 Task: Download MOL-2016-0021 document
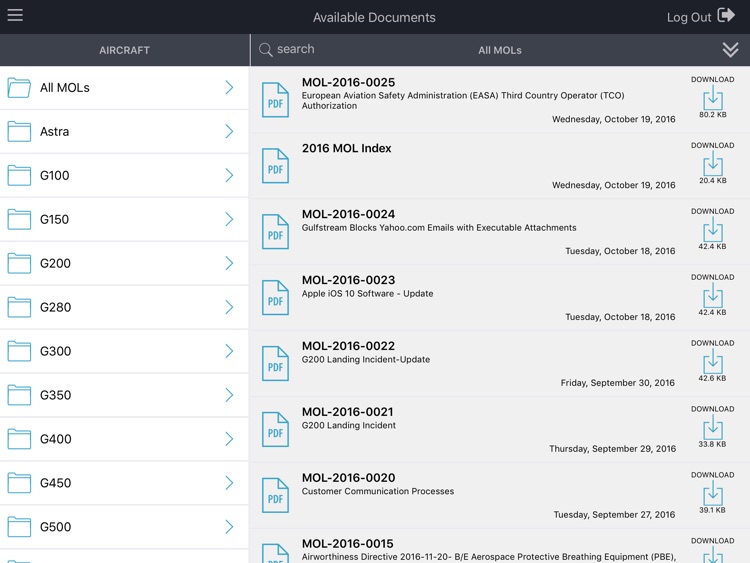[x=713, y=427]
